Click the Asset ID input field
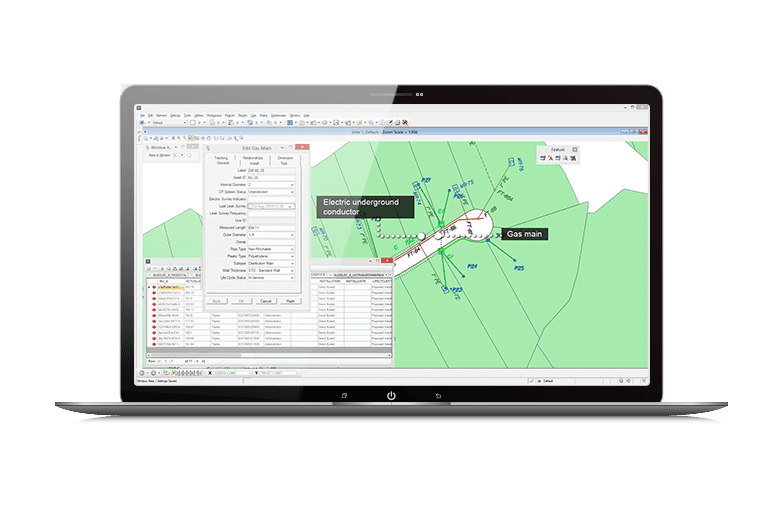Image resolution: width=782 pixels, height=508 pixels. click(271, 177)
